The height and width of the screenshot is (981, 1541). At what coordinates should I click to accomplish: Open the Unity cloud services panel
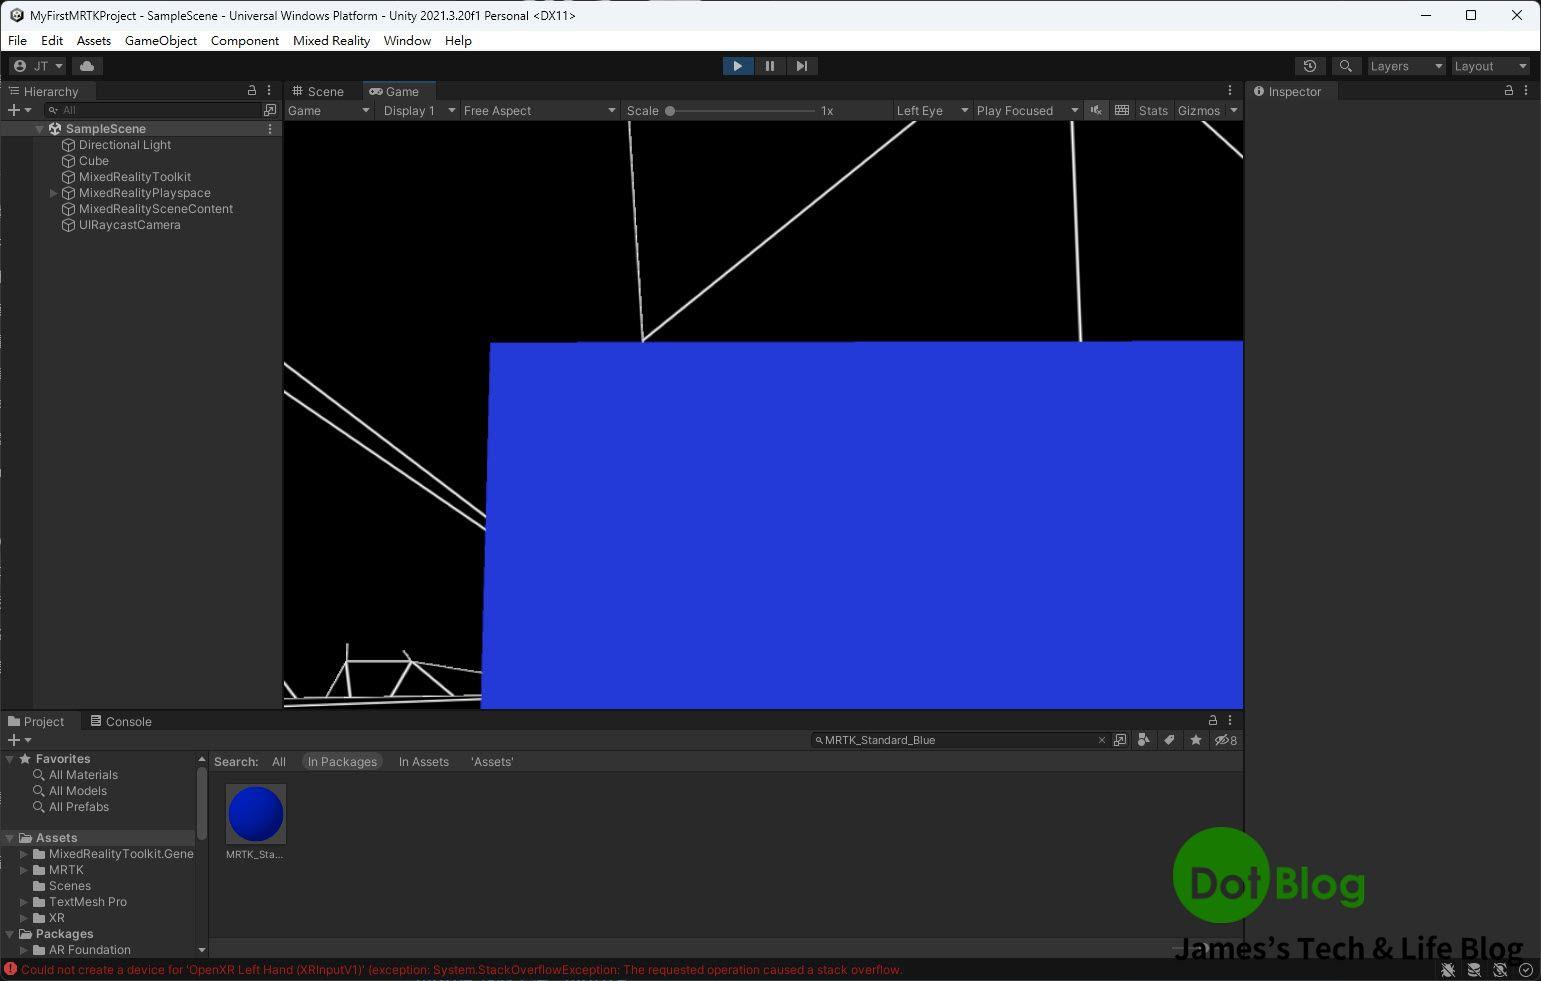[x=87, y=65]
